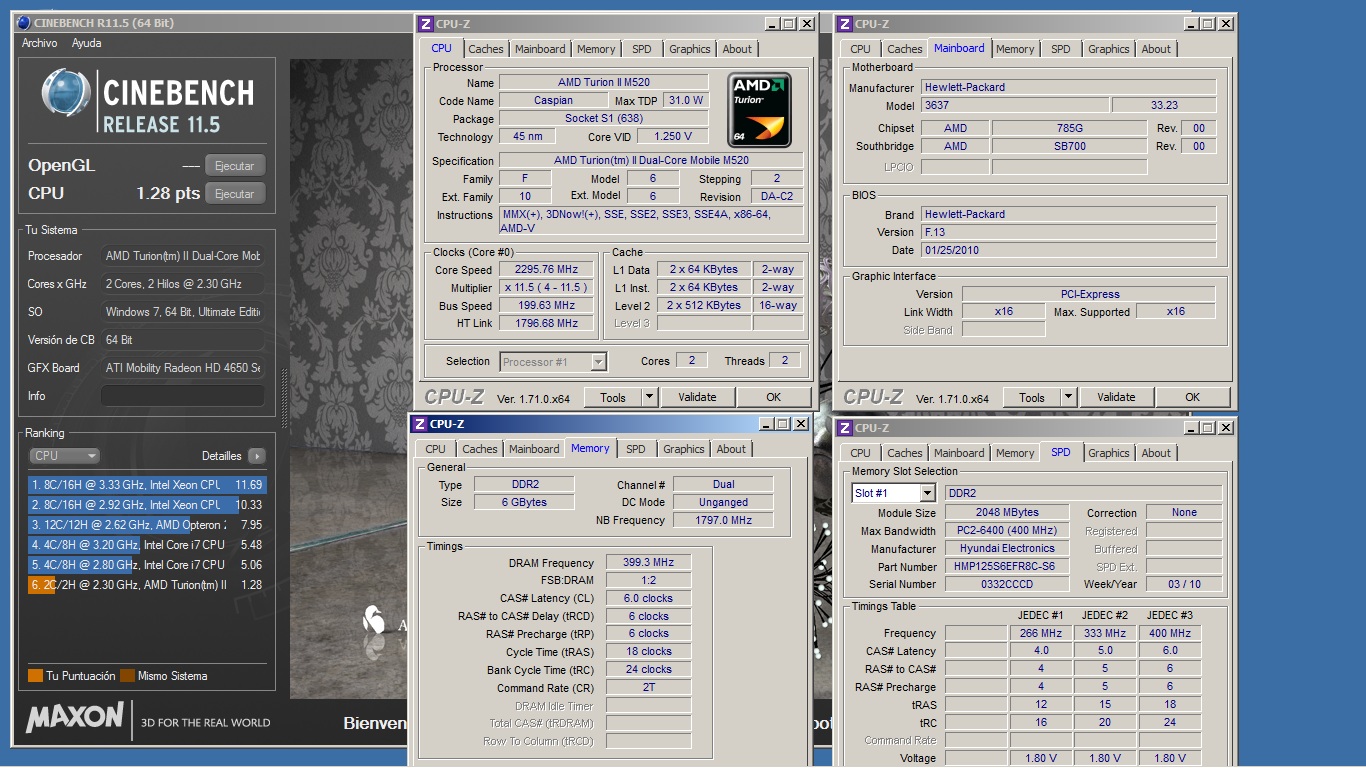Image resolution: width=1366 pixels, height=768 pixels.
Task: Switch to Graphics tab in CPU window
Action: pos(690,49)
